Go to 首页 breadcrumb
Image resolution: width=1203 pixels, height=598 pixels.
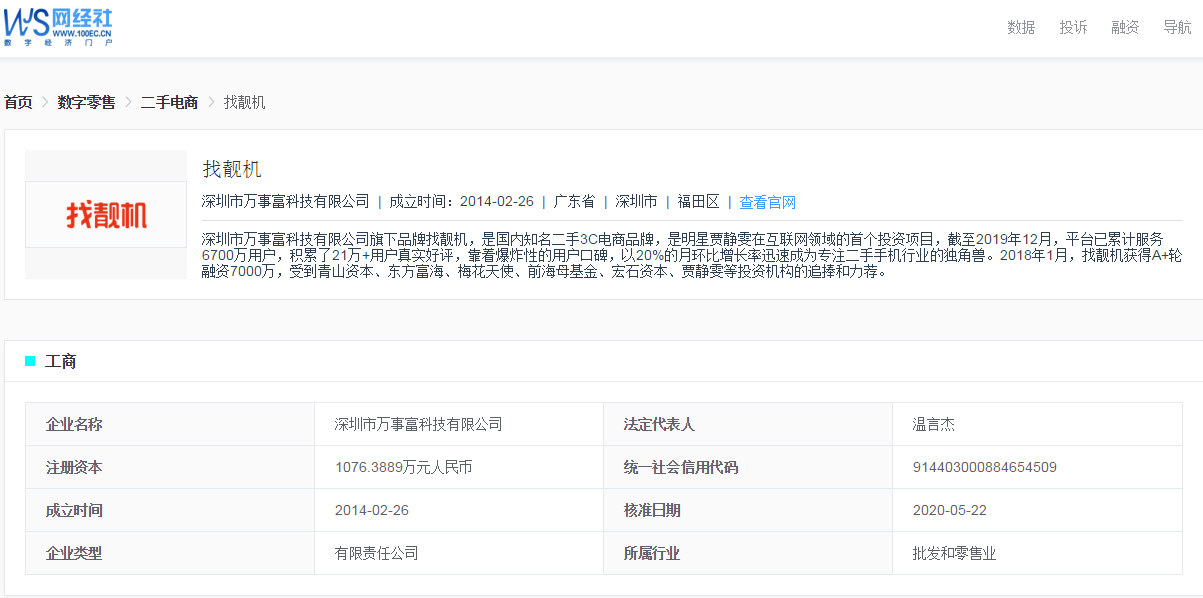click(x=18, y=102)
